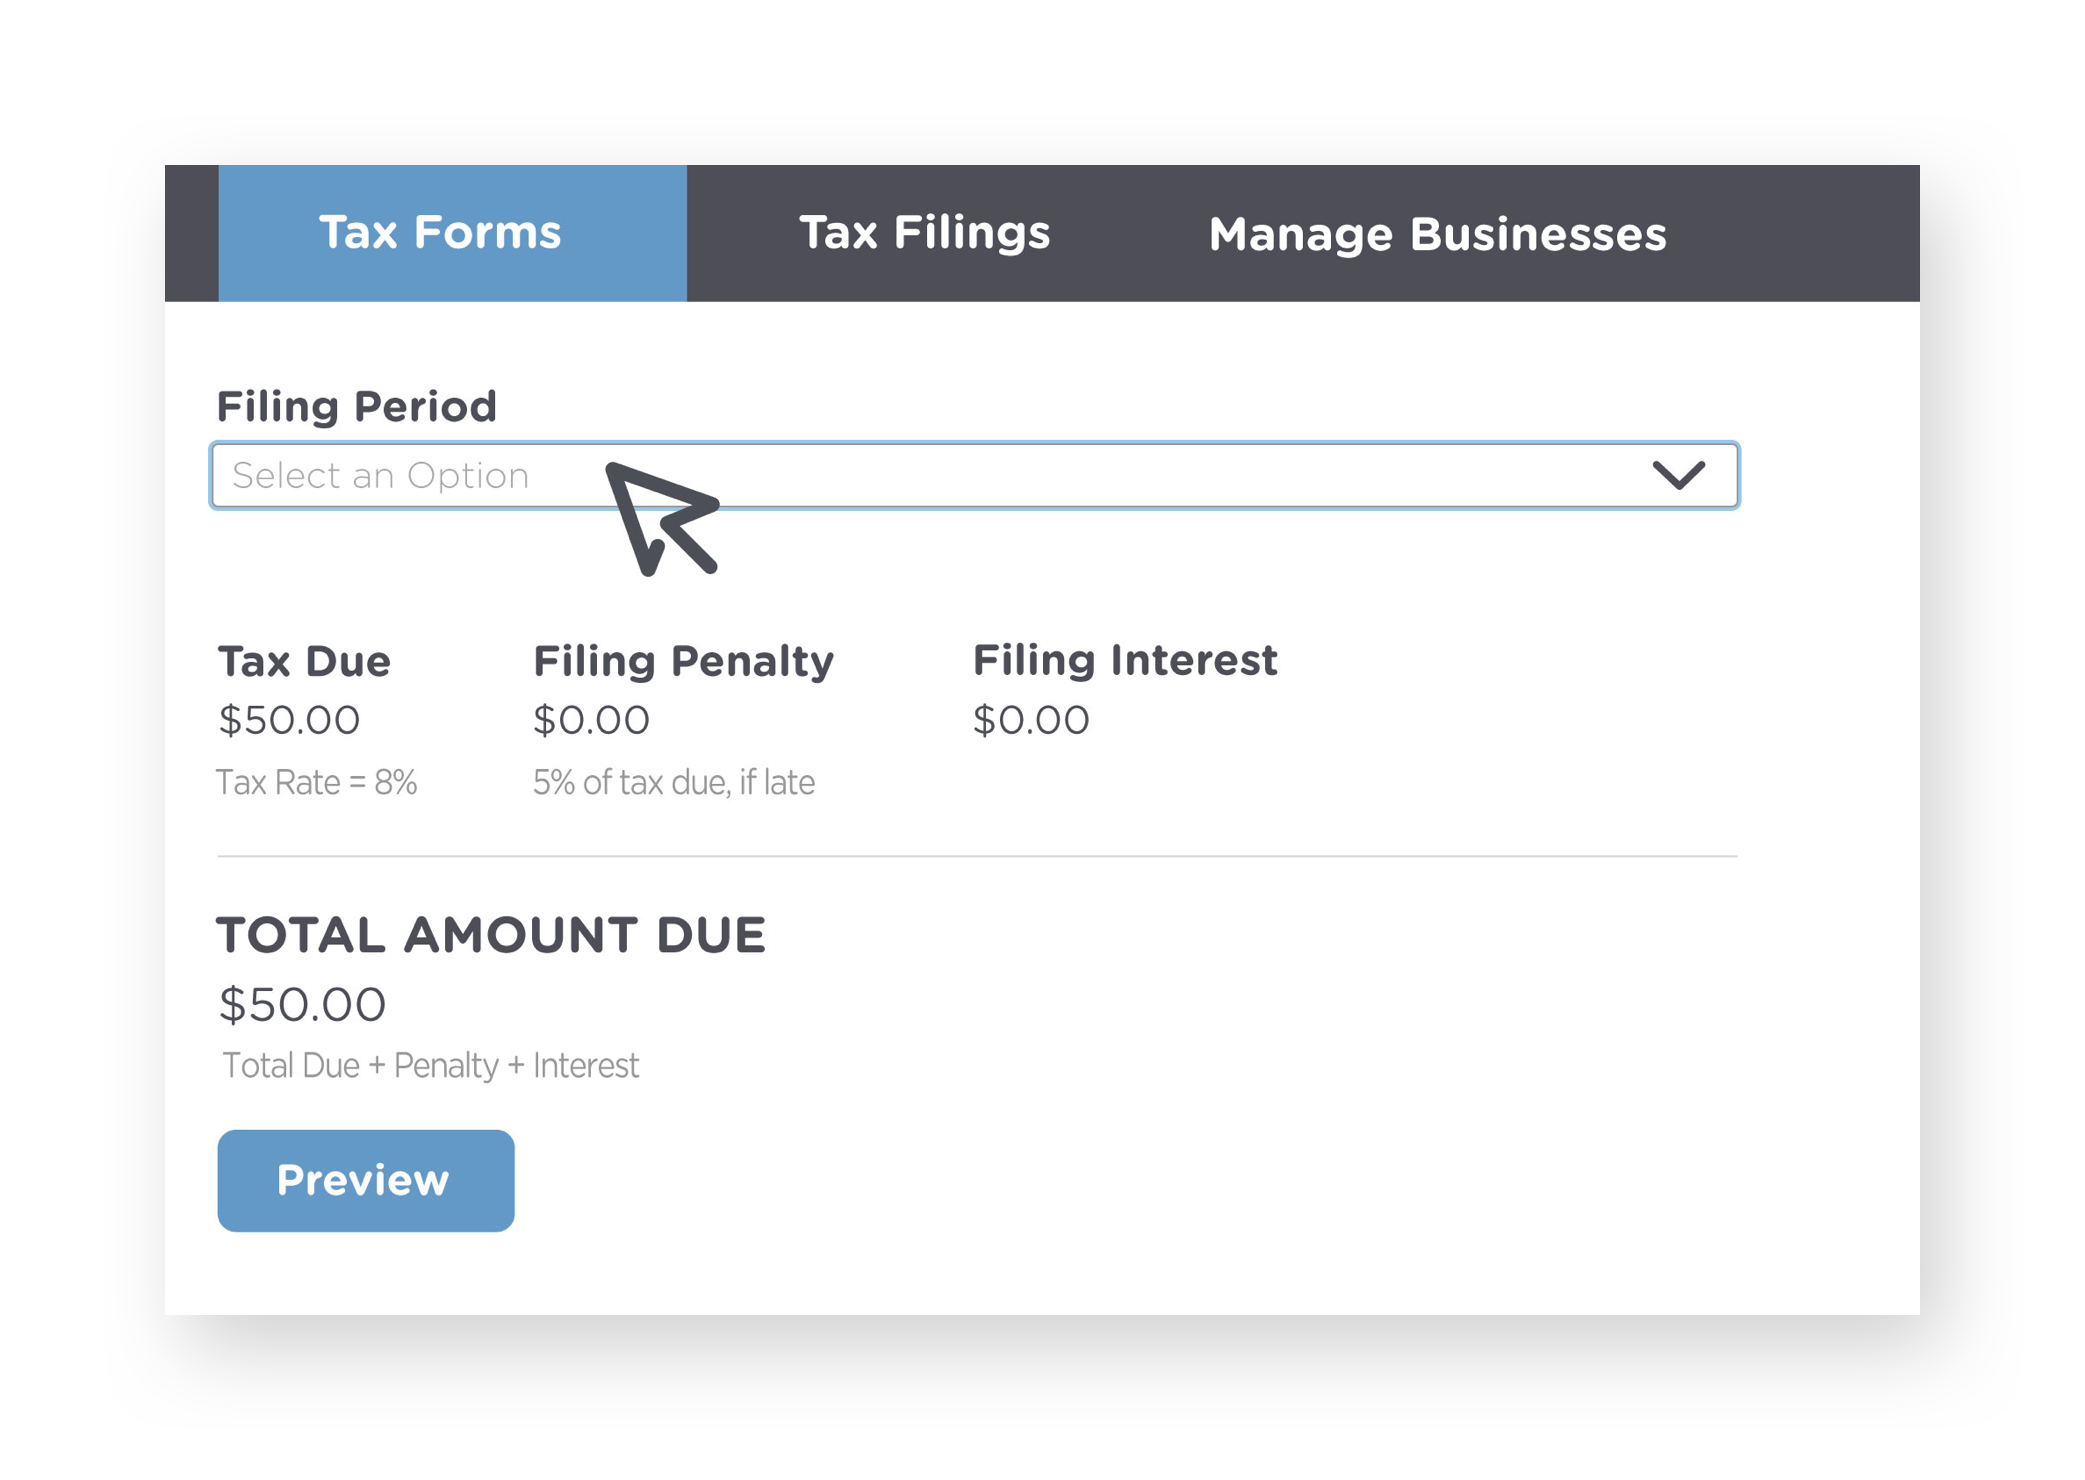Select the Tax Due heading

click(x=304, y=661)
